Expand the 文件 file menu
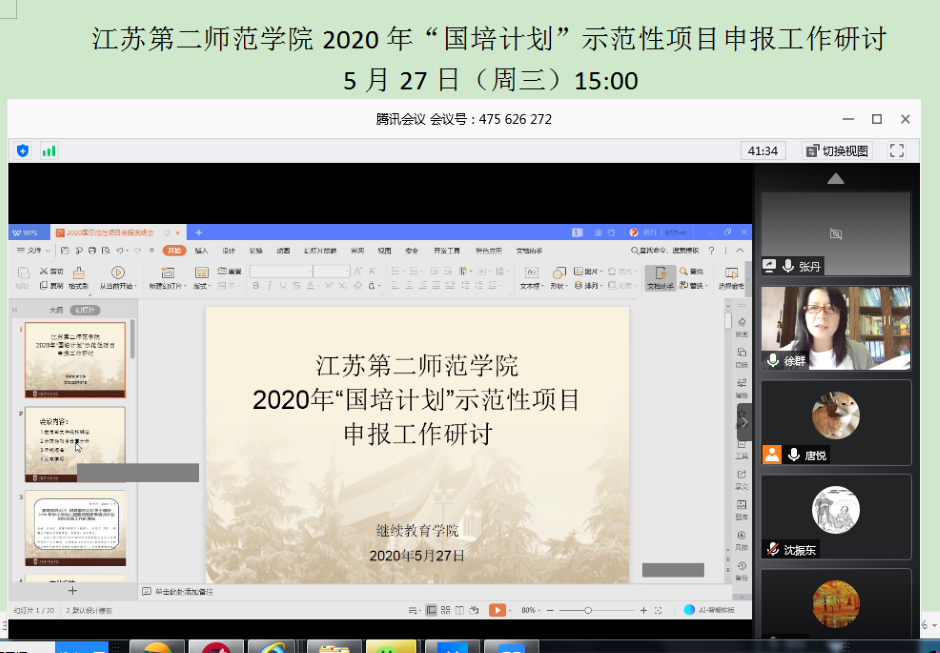940x653 pixels. 35,250
